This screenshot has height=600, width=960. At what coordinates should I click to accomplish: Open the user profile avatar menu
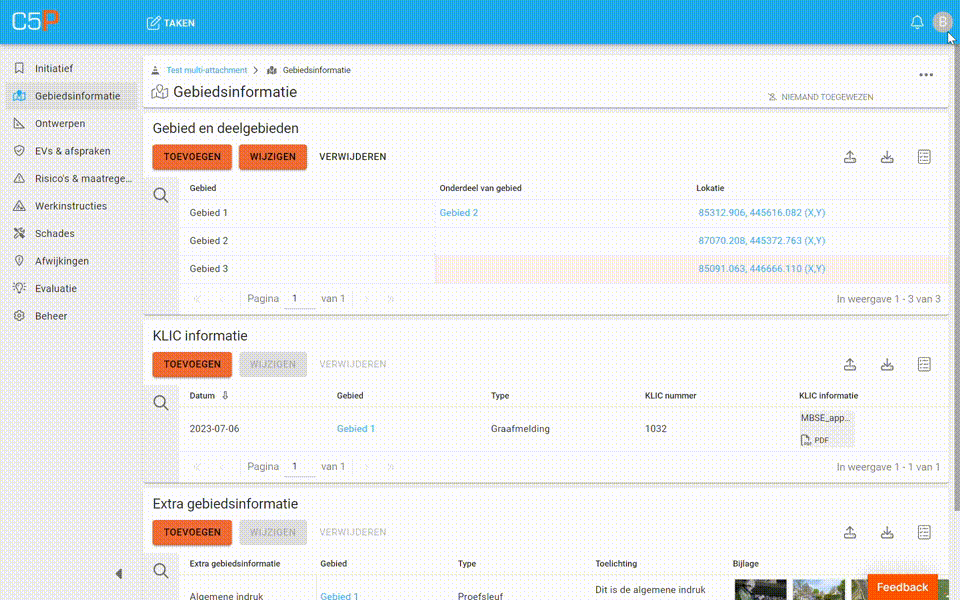pos(941,22)
